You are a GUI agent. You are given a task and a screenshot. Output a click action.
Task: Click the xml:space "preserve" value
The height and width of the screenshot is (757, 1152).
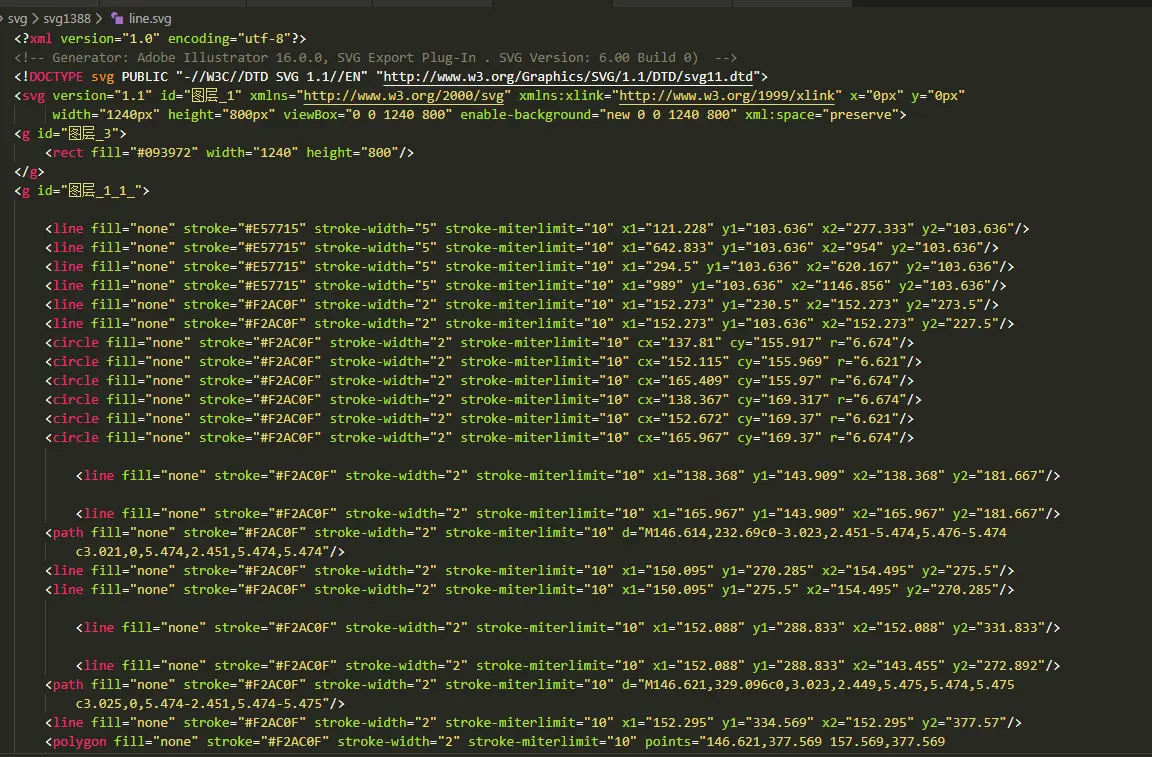(860, 115)
